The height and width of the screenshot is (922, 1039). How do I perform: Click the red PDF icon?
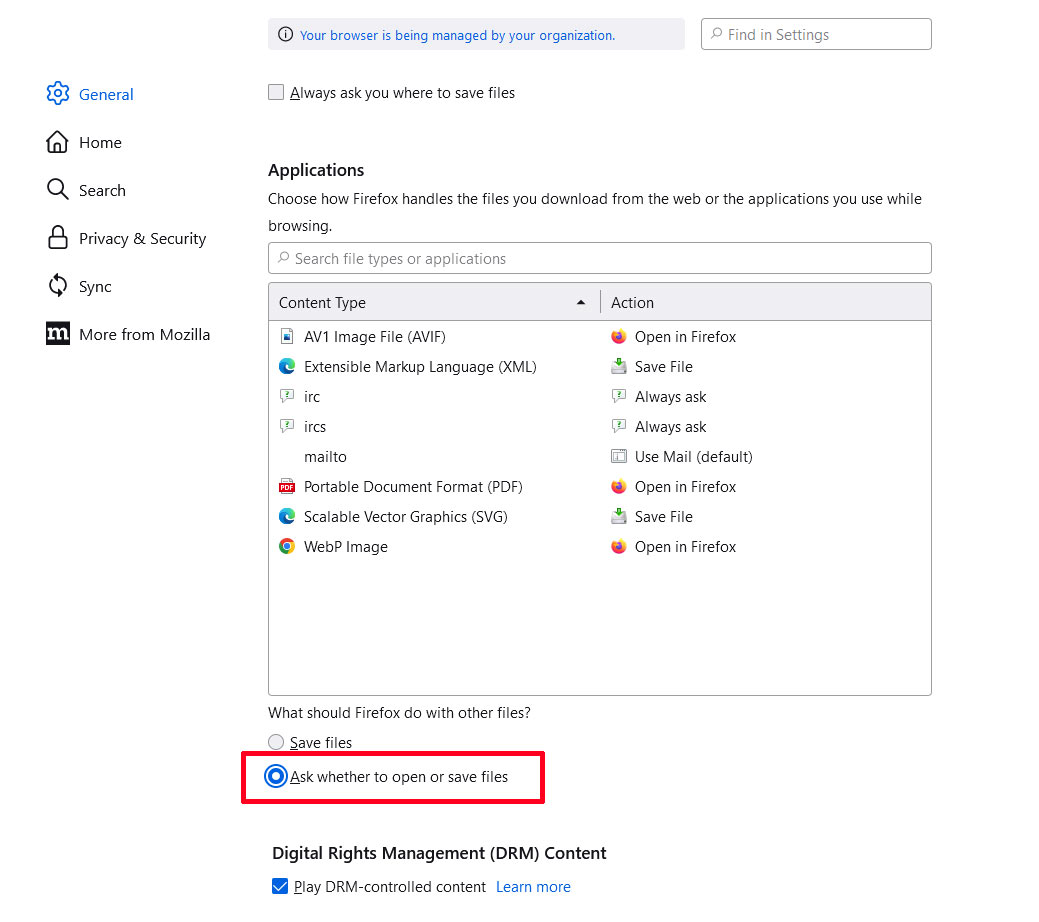[287, 487]
